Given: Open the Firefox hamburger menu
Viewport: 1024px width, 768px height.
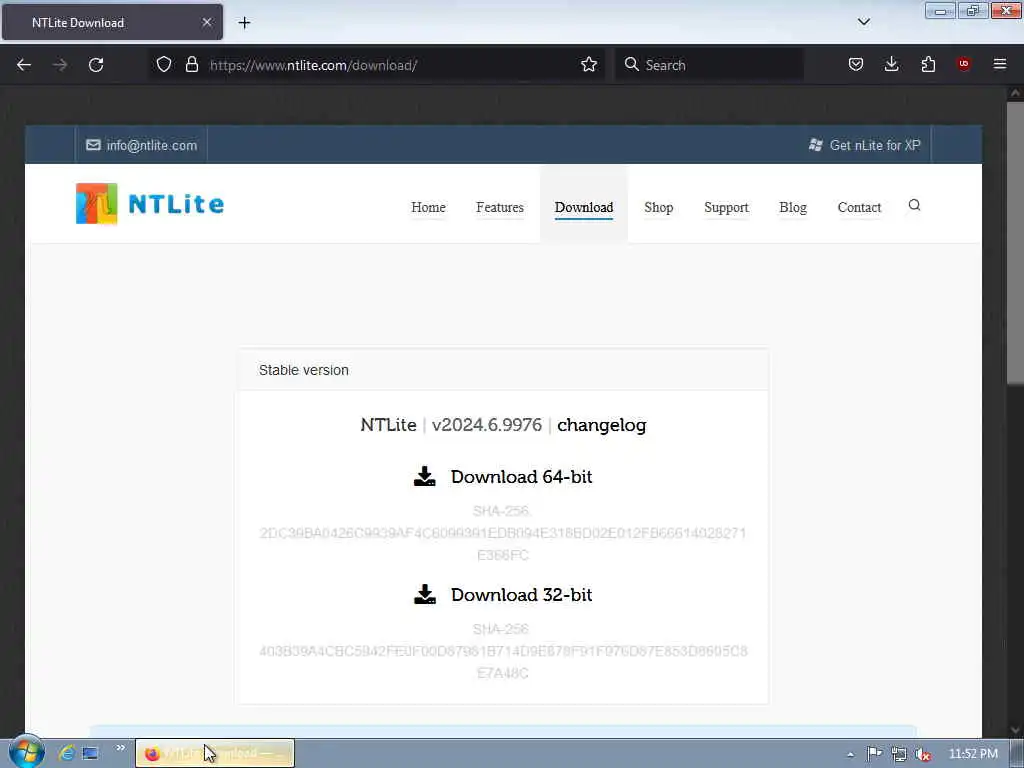Looking at the screenshot, I should pos(999,64).
